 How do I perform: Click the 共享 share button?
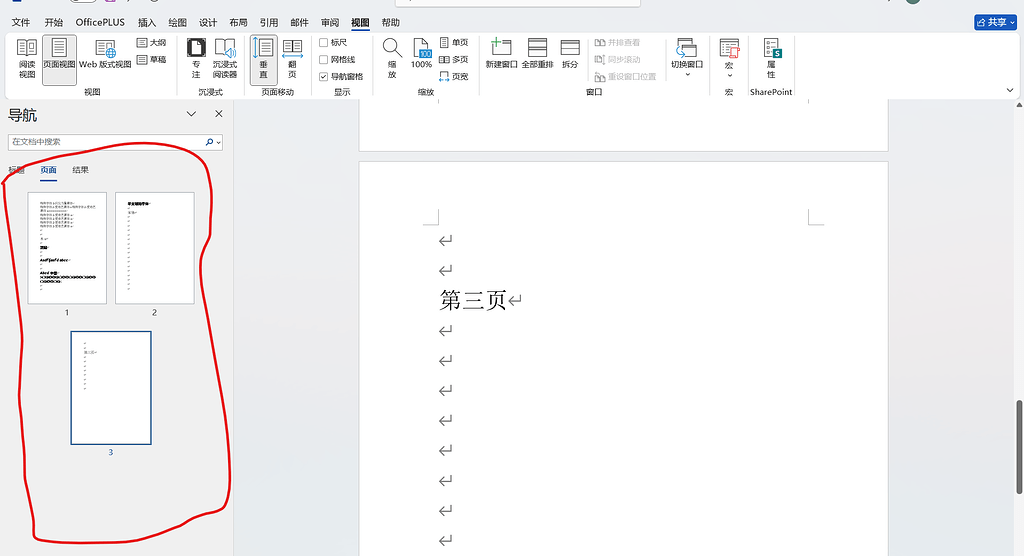995,22
